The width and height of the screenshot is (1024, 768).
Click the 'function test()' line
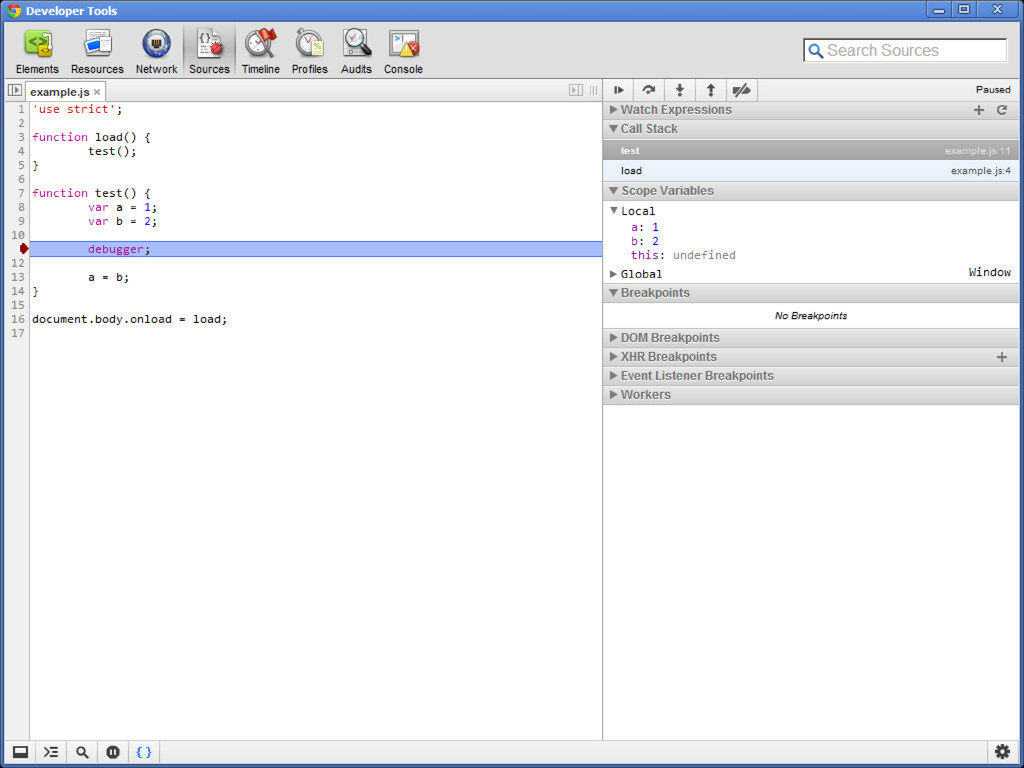[91, 193]
